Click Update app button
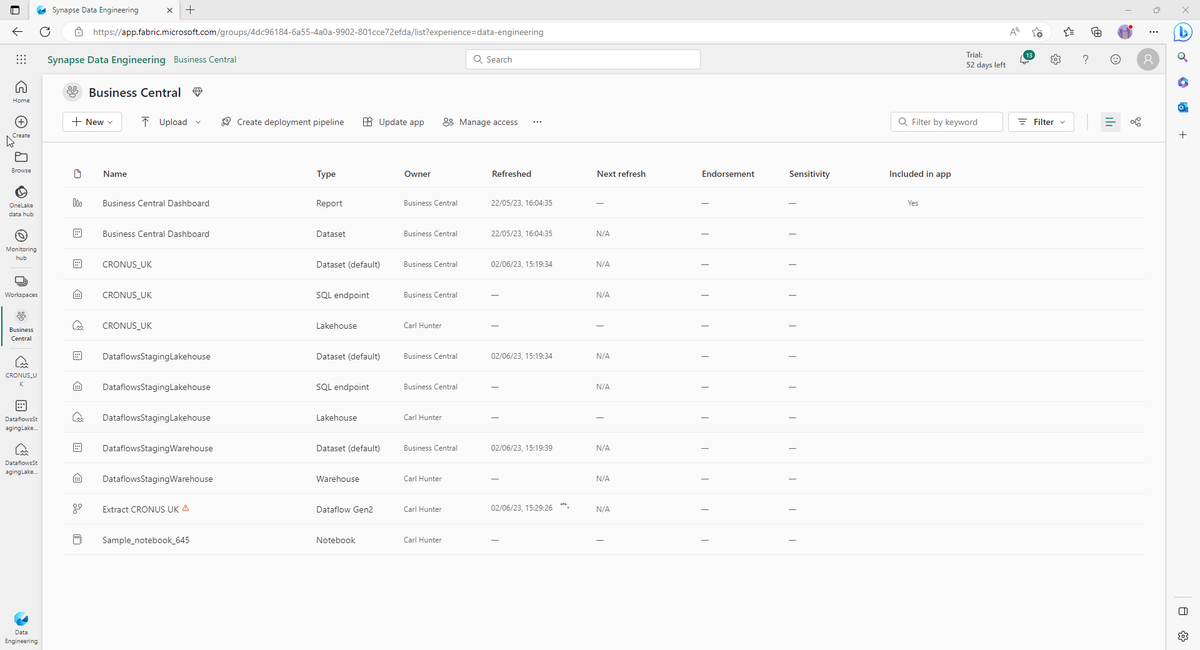Screen dimensions: 1200x650 click(393, 122)
